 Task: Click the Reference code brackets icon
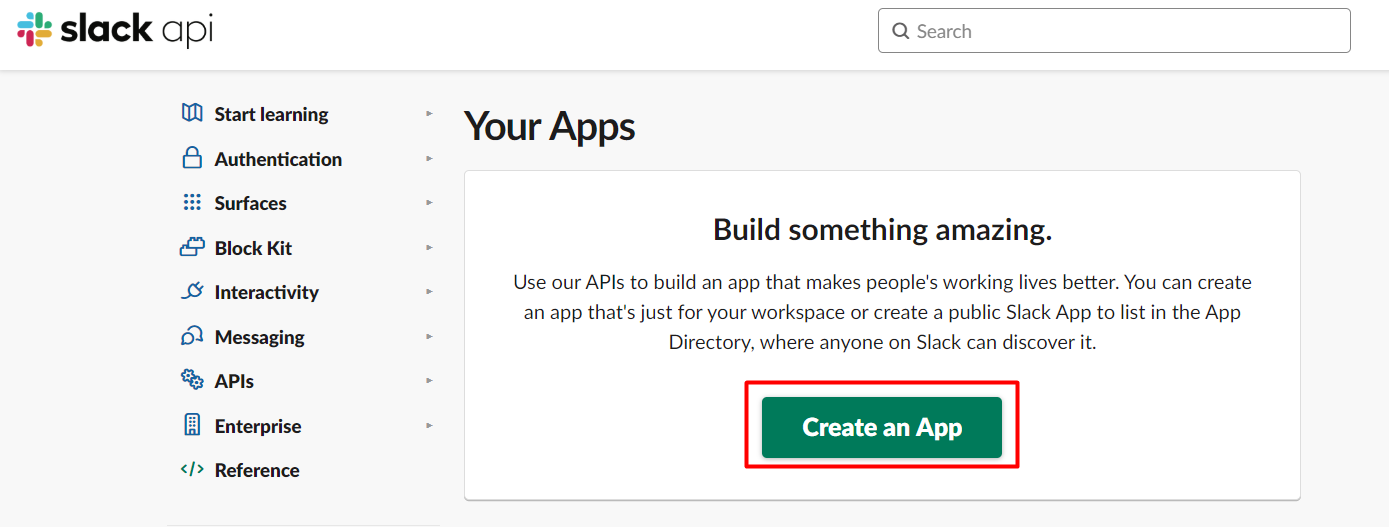click(192, 469)
